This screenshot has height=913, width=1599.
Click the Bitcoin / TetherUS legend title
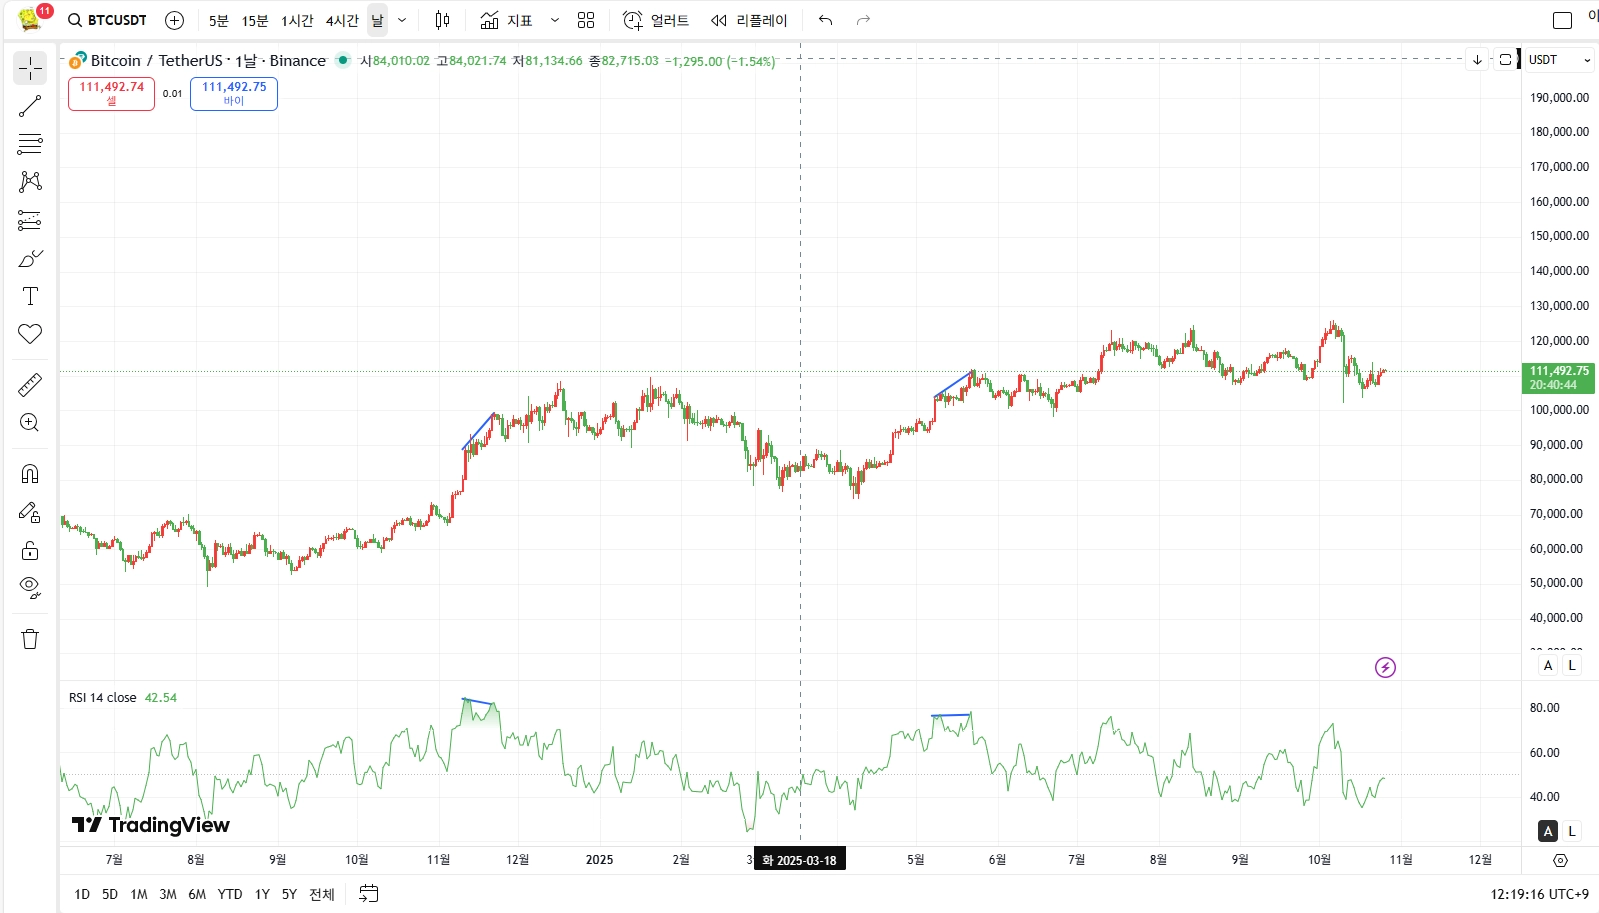click(208, 61)
